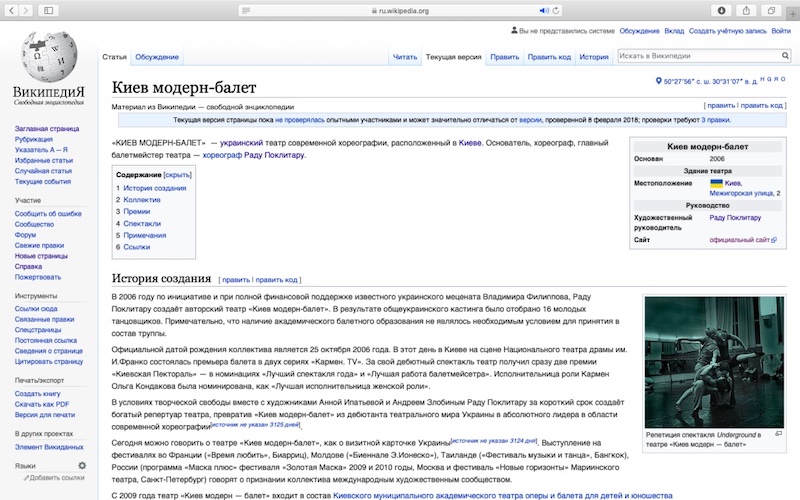Screen dimensions: 800x500
Task: Jump to Премии in contents
Action: [x=137, y=211]
